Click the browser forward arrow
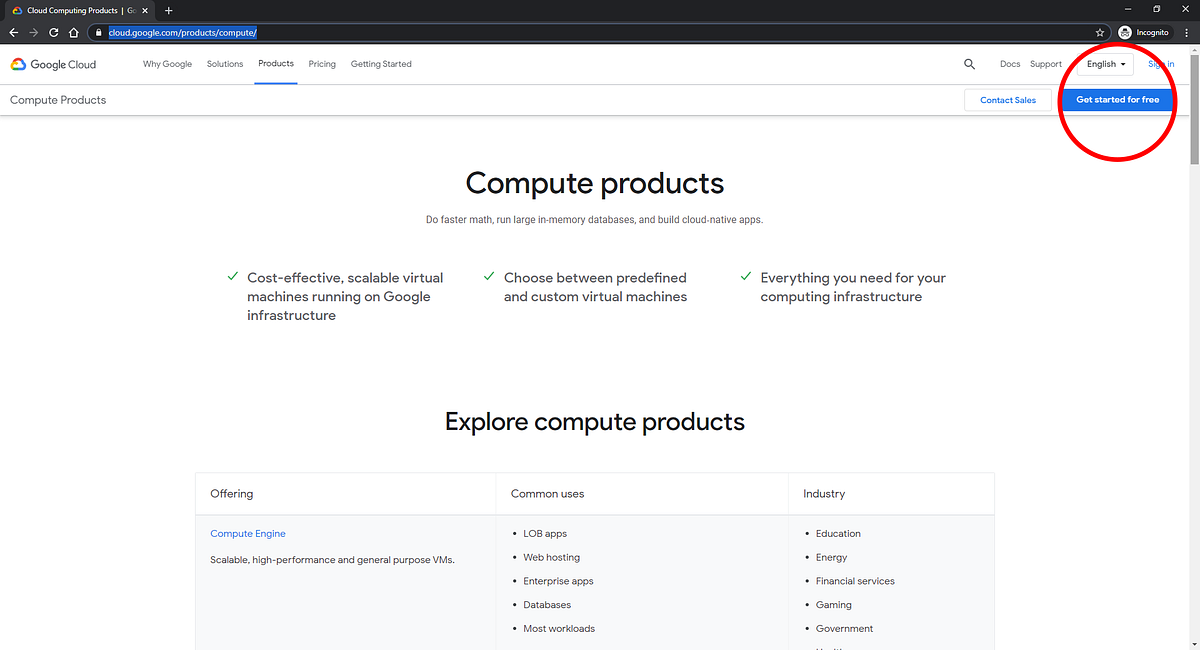Screen dimensions: 1200x650 pos(33,32)
